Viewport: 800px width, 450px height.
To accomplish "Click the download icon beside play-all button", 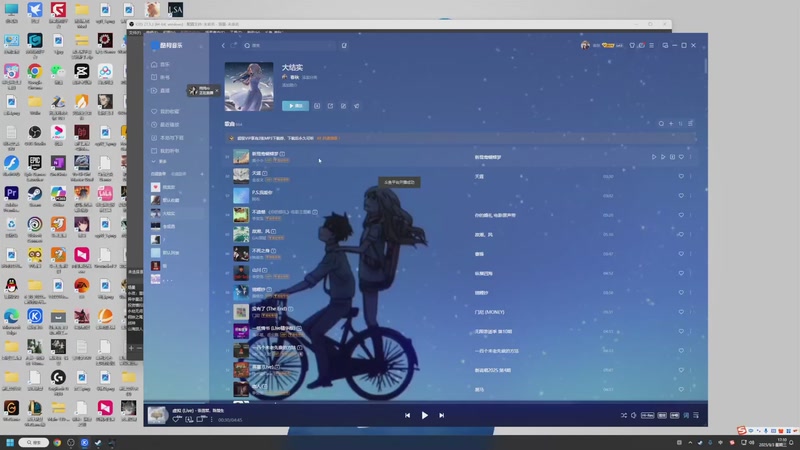I will [x=317, y=106].
